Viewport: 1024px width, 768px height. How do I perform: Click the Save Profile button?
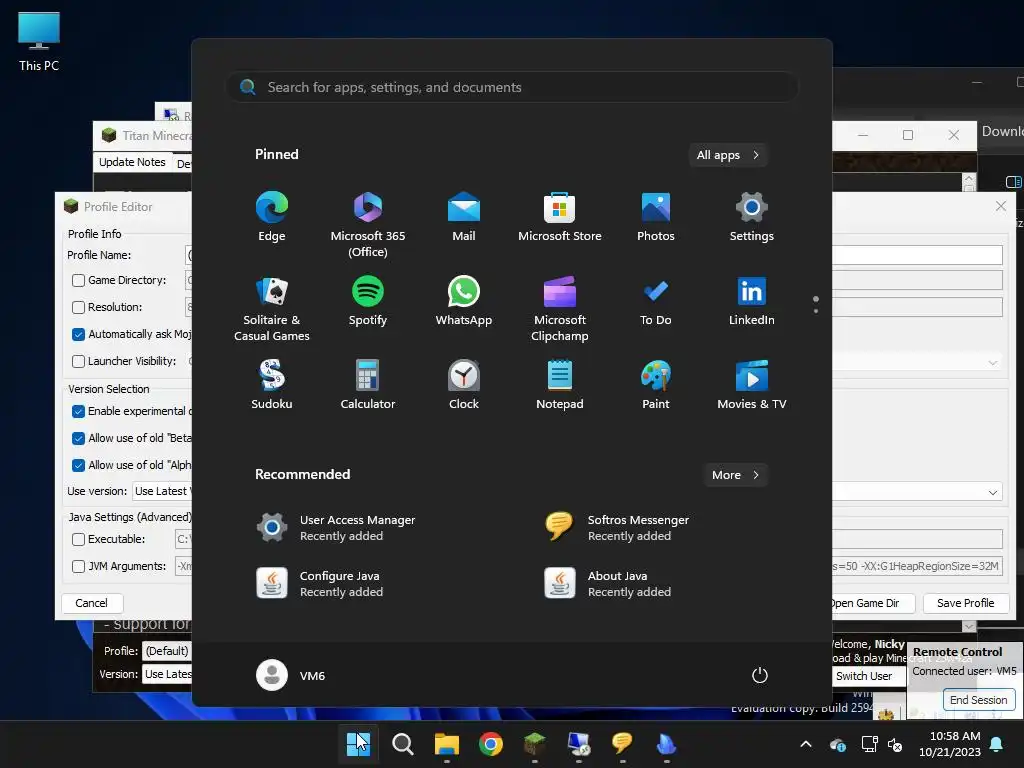[x=965, y=603]
